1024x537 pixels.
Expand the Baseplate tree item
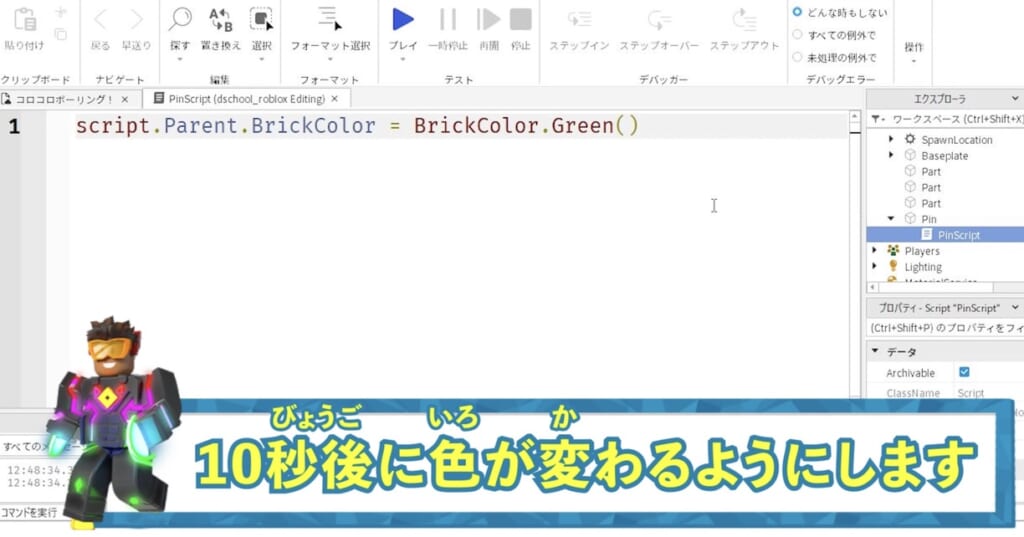point(891,155)
